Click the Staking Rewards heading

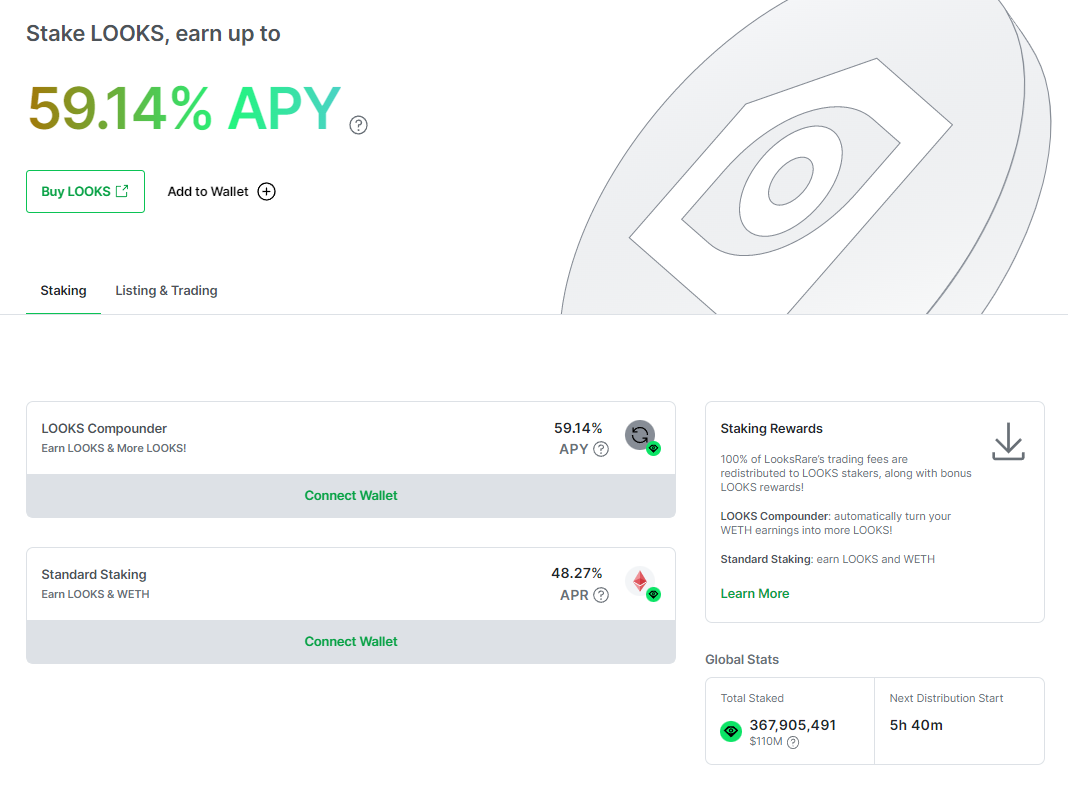[772, 428]
